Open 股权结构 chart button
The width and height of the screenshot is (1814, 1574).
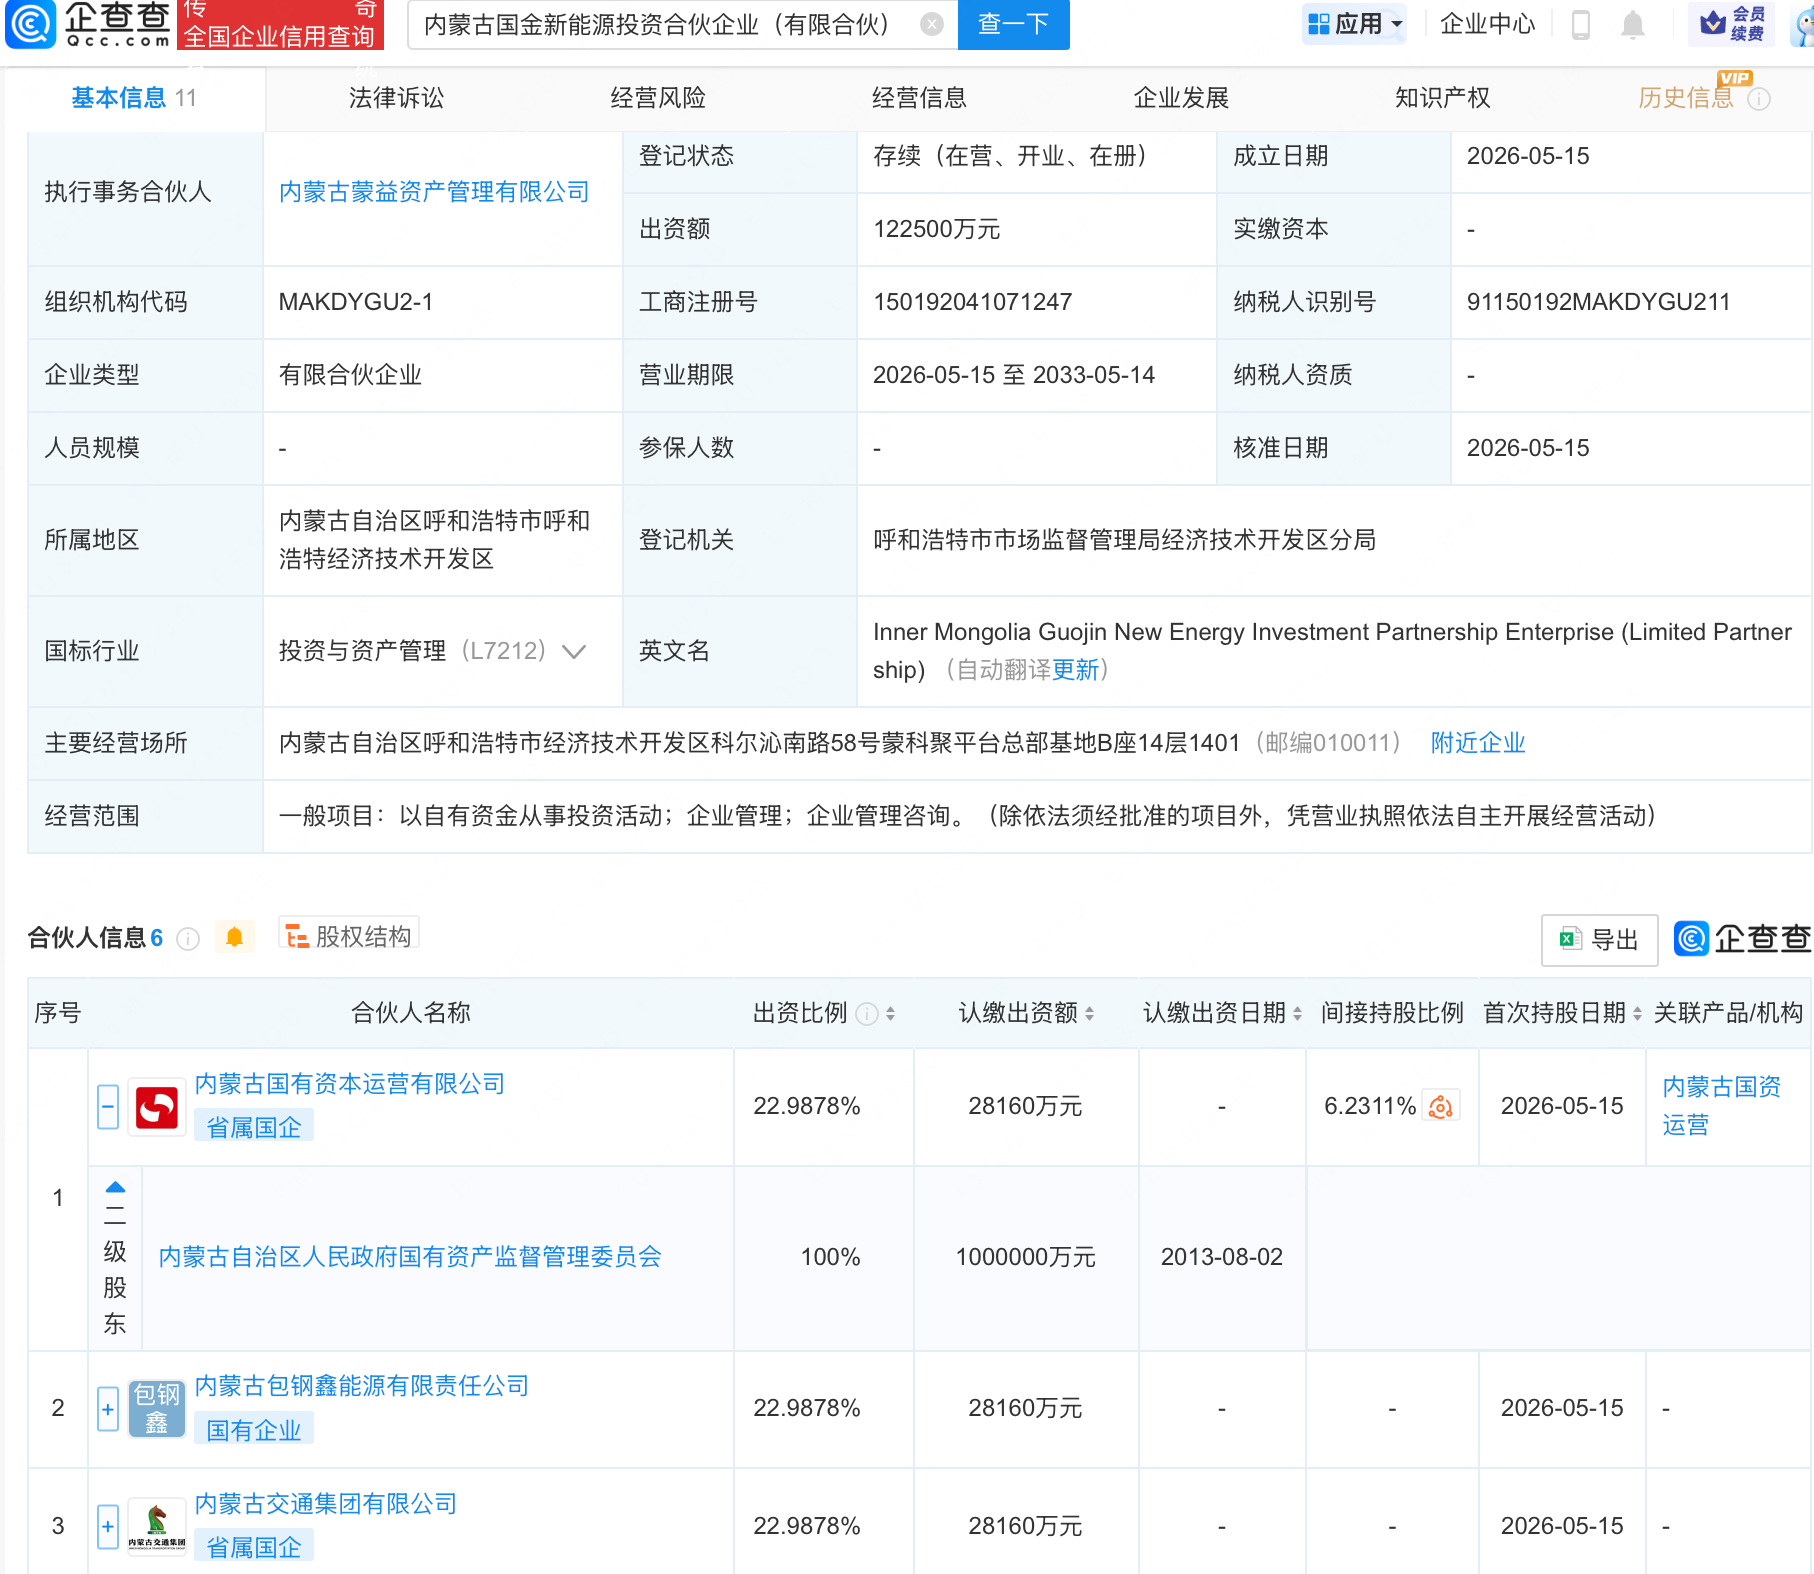click(349, 936)
